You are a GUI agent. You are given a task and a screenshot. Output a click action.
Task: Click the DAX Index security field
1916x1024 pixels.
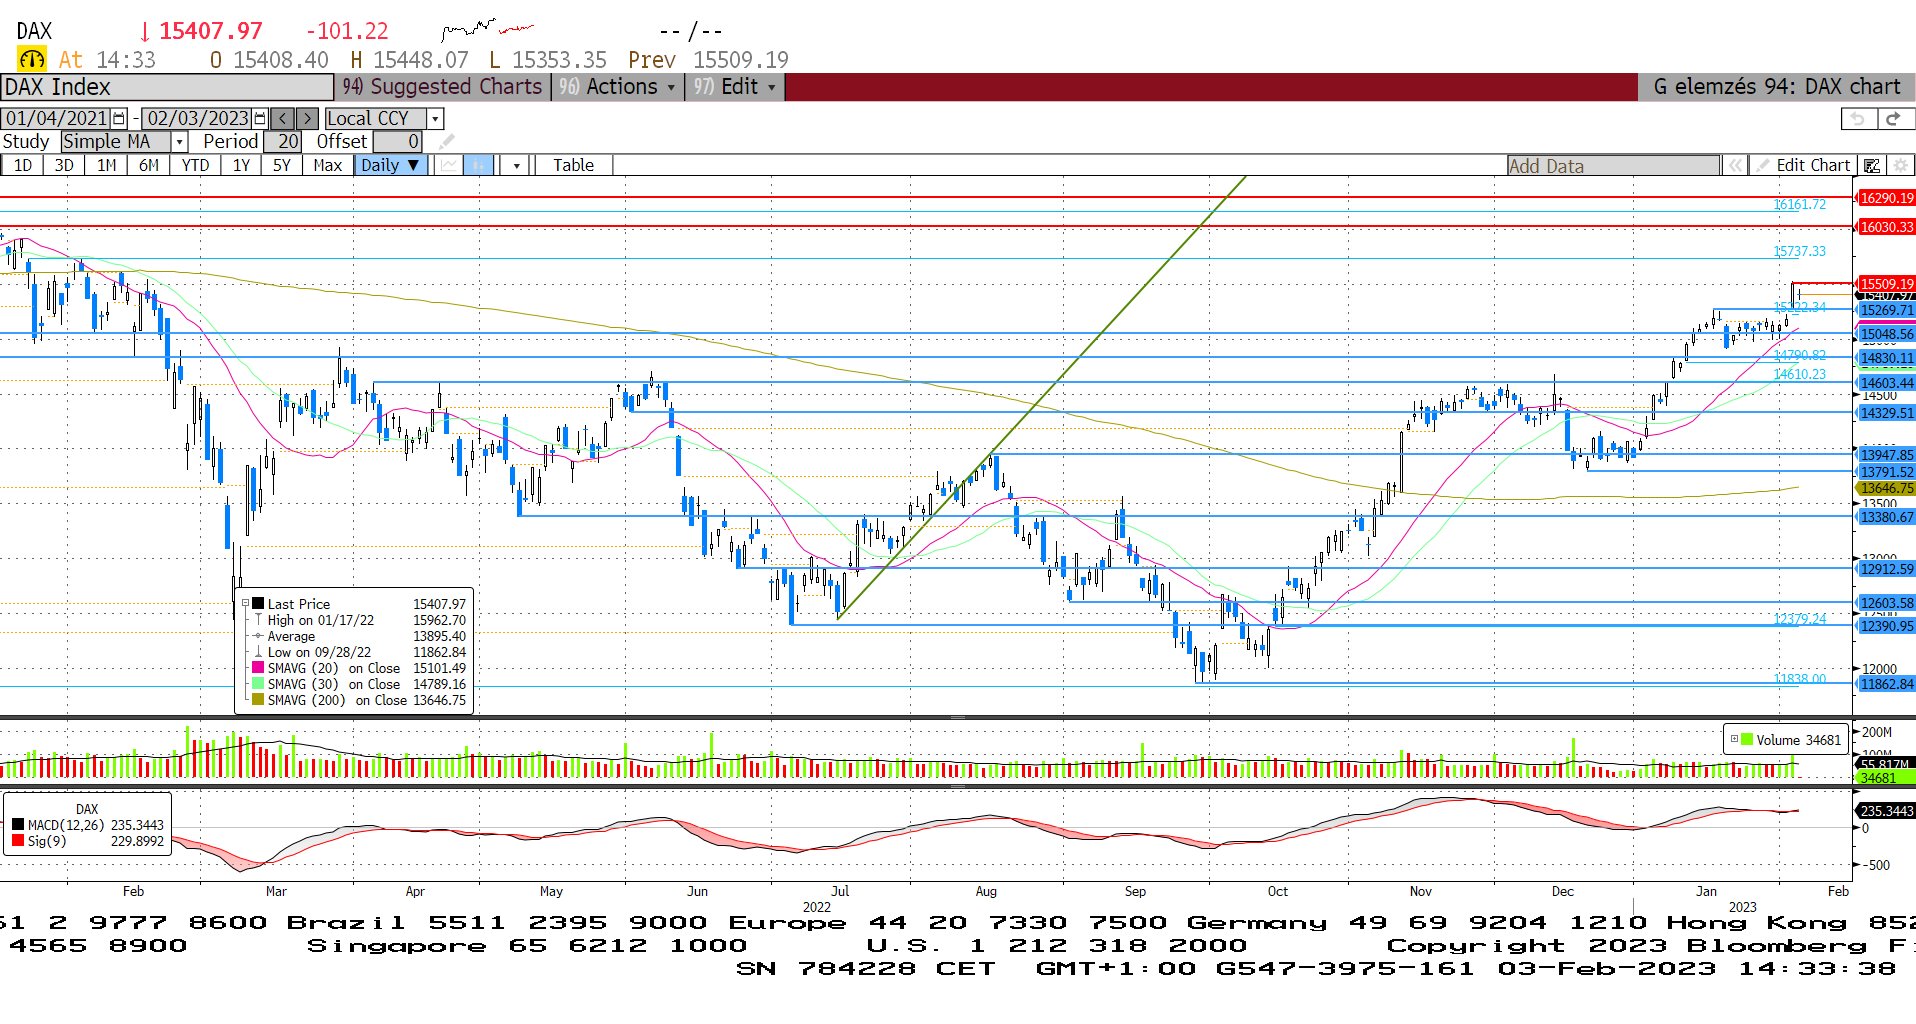coord(167,87)
